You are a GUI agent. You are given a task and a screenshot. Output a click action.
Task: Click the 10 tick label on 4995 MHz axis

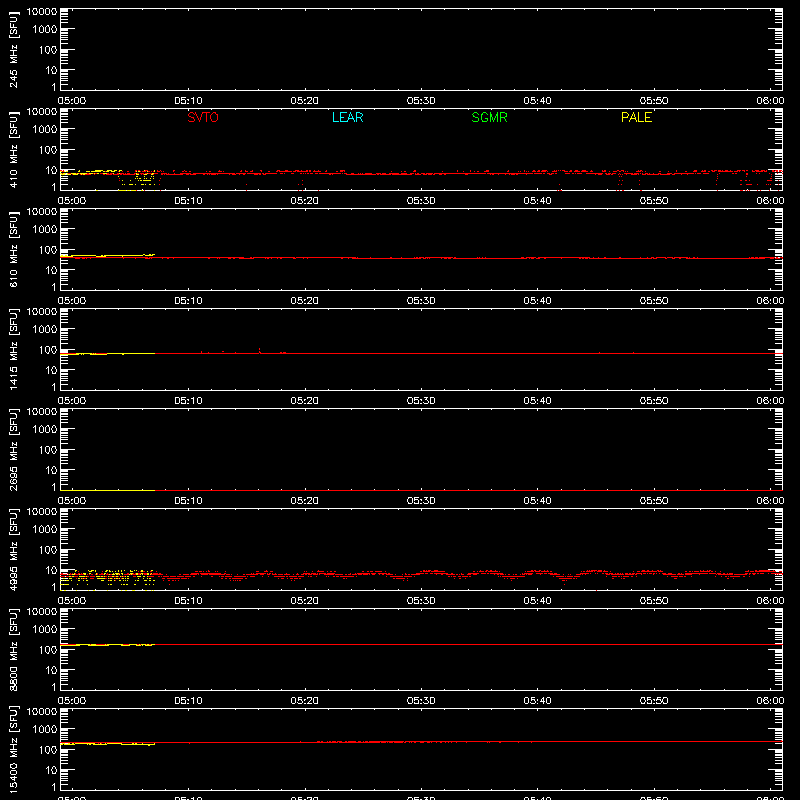(x=51, y=570)
